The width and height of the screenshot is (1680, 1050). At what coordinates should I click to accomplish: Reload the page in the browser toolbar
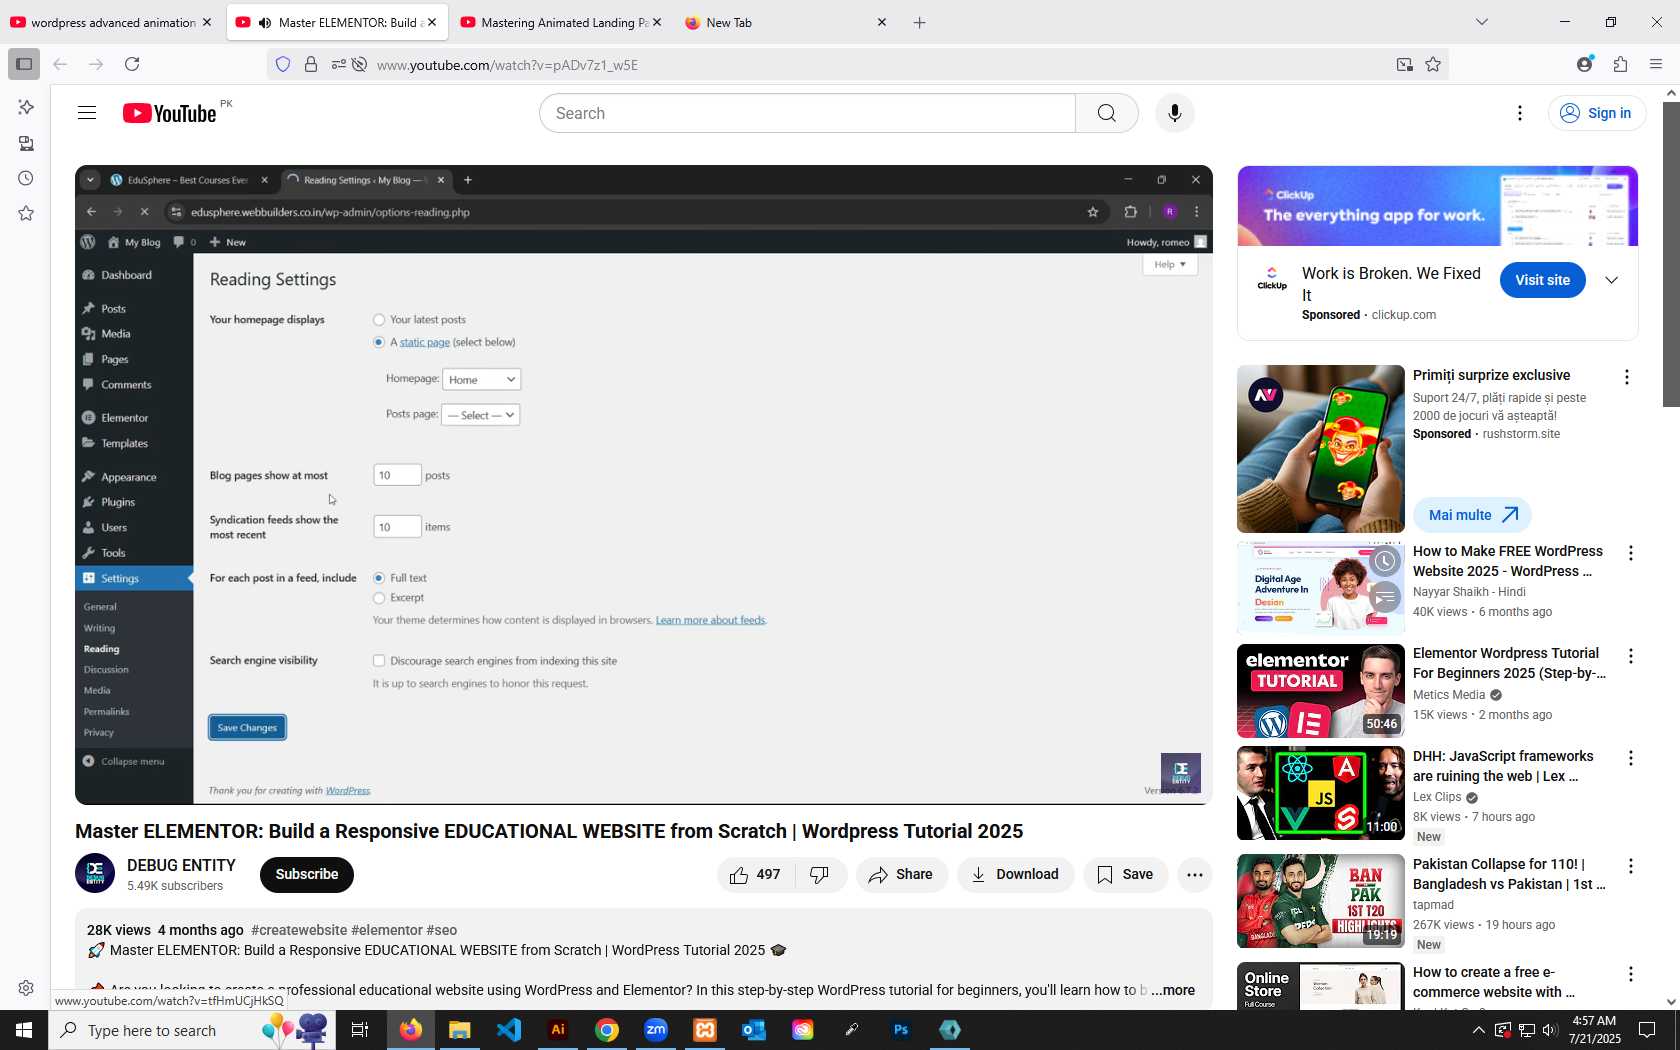tap(132, 64)
